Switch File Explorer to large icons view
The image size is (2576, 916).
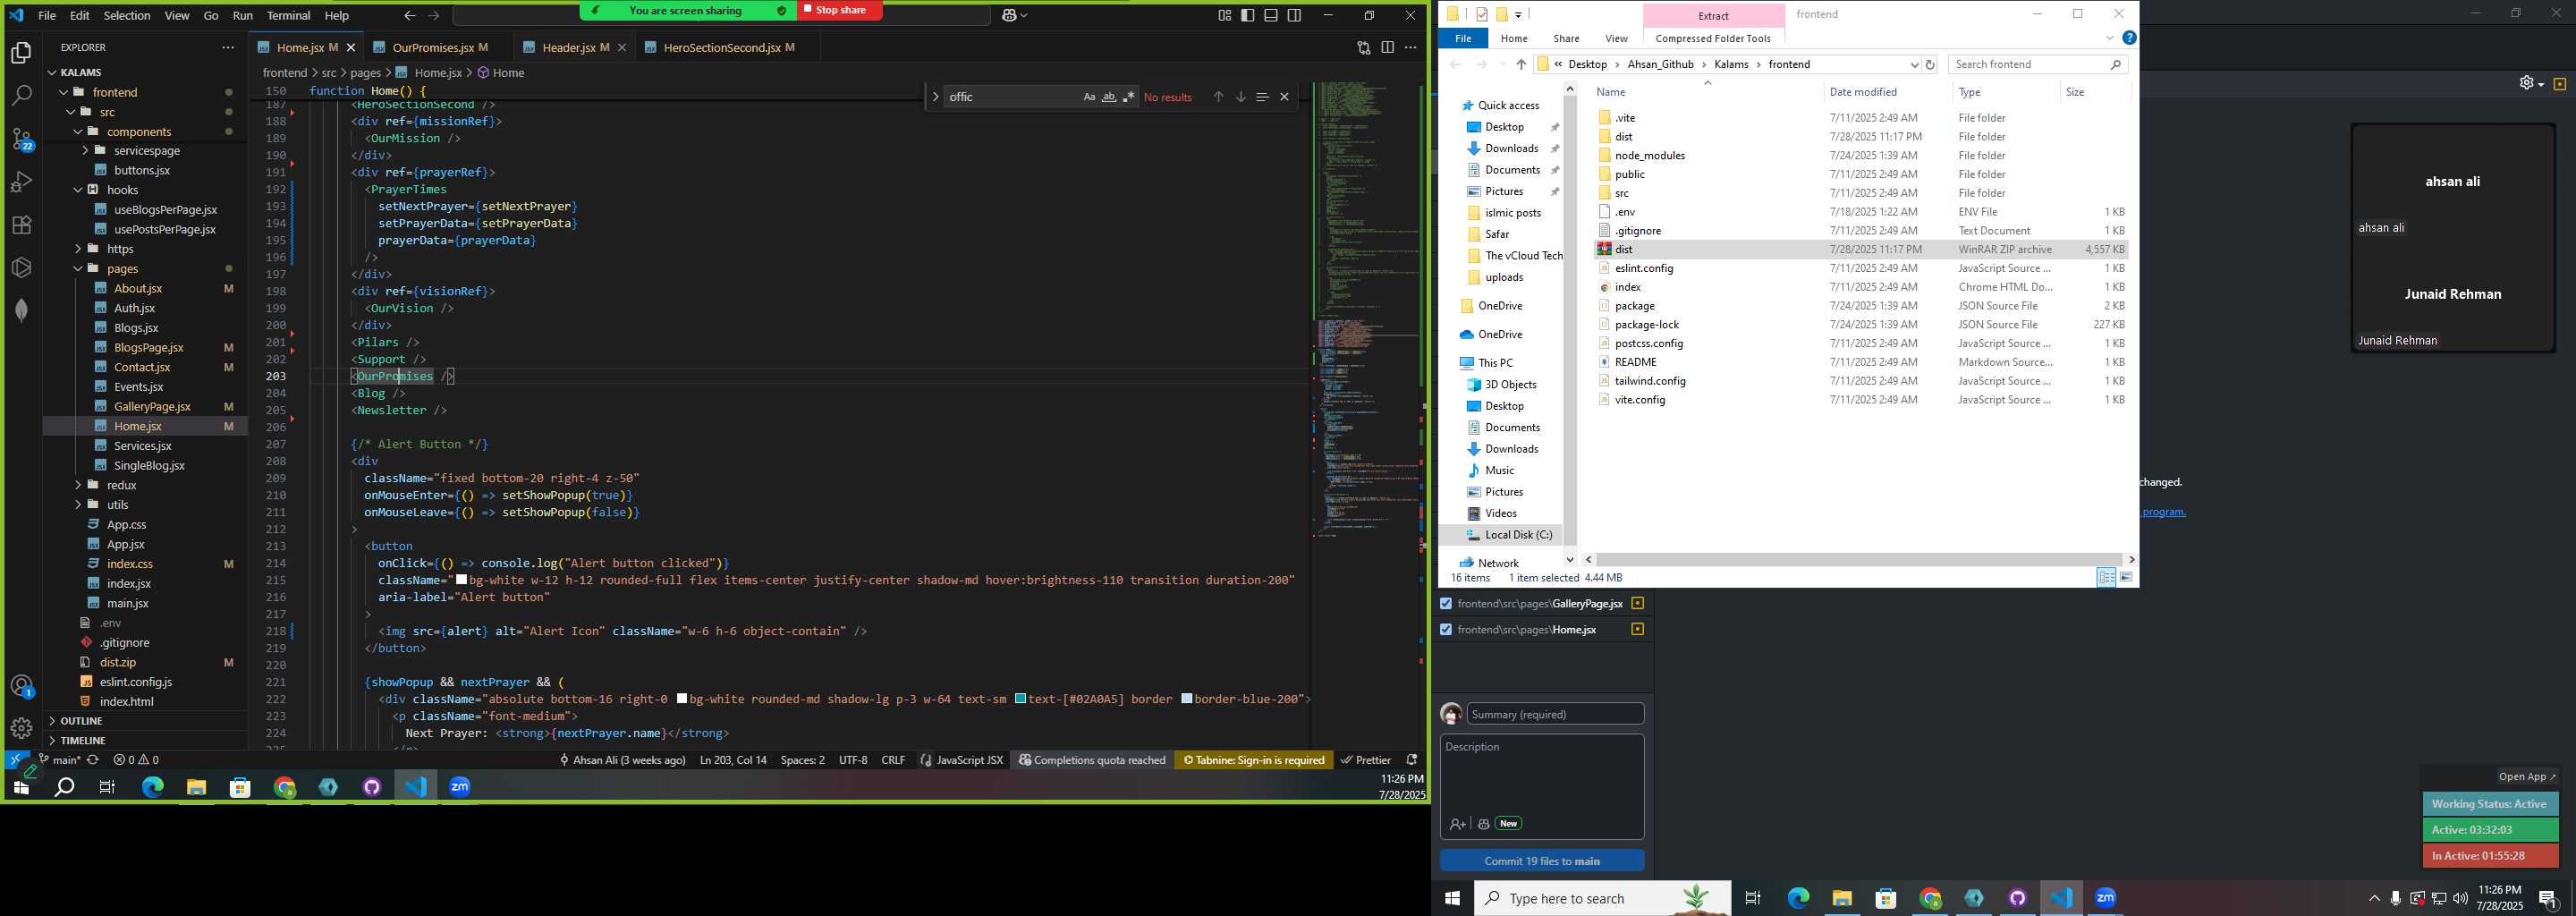2126,578
